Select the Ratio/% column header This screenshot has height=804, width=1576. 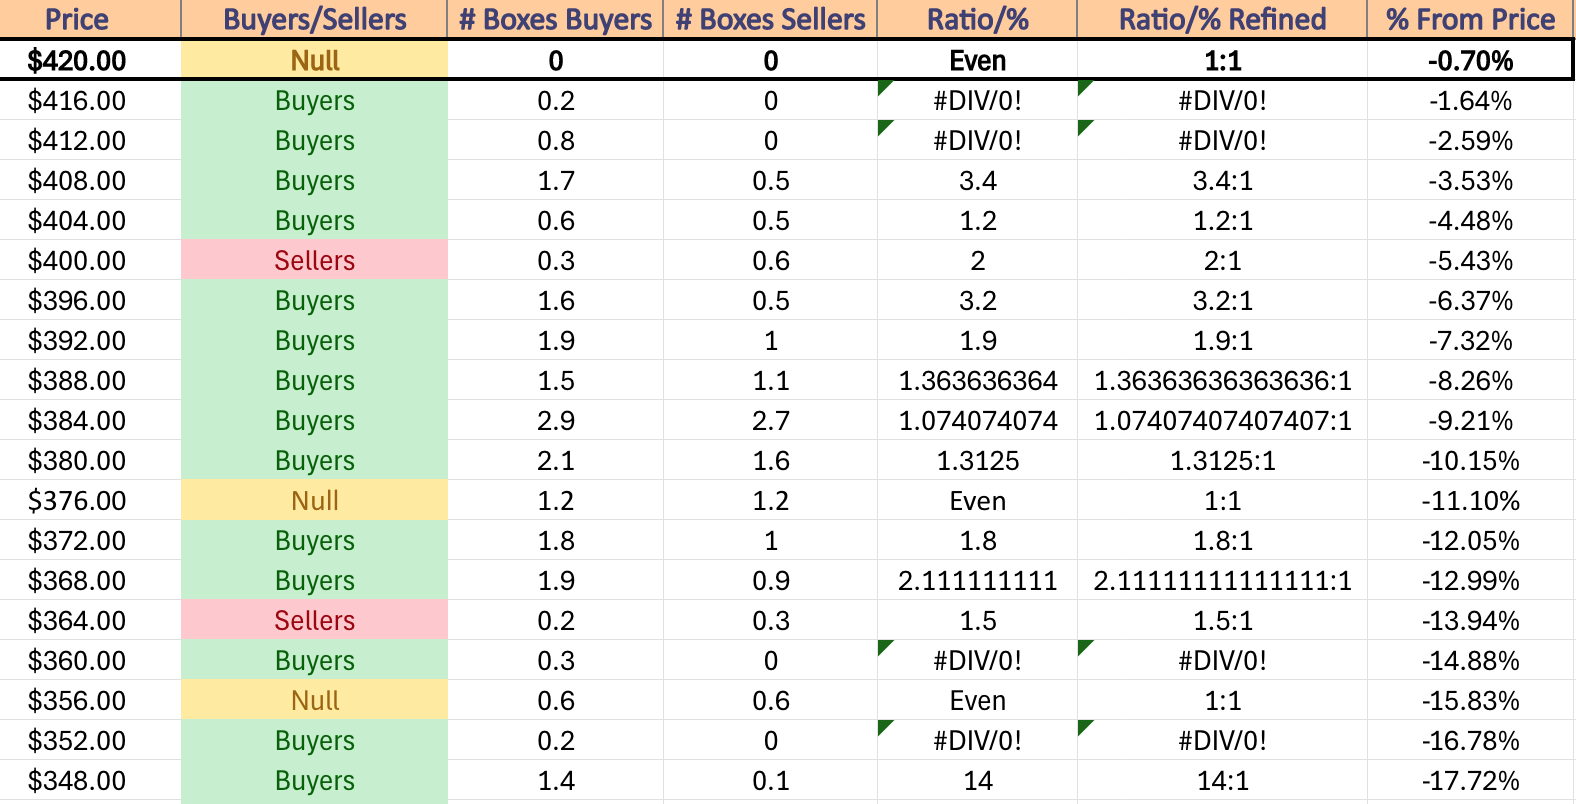977,19
